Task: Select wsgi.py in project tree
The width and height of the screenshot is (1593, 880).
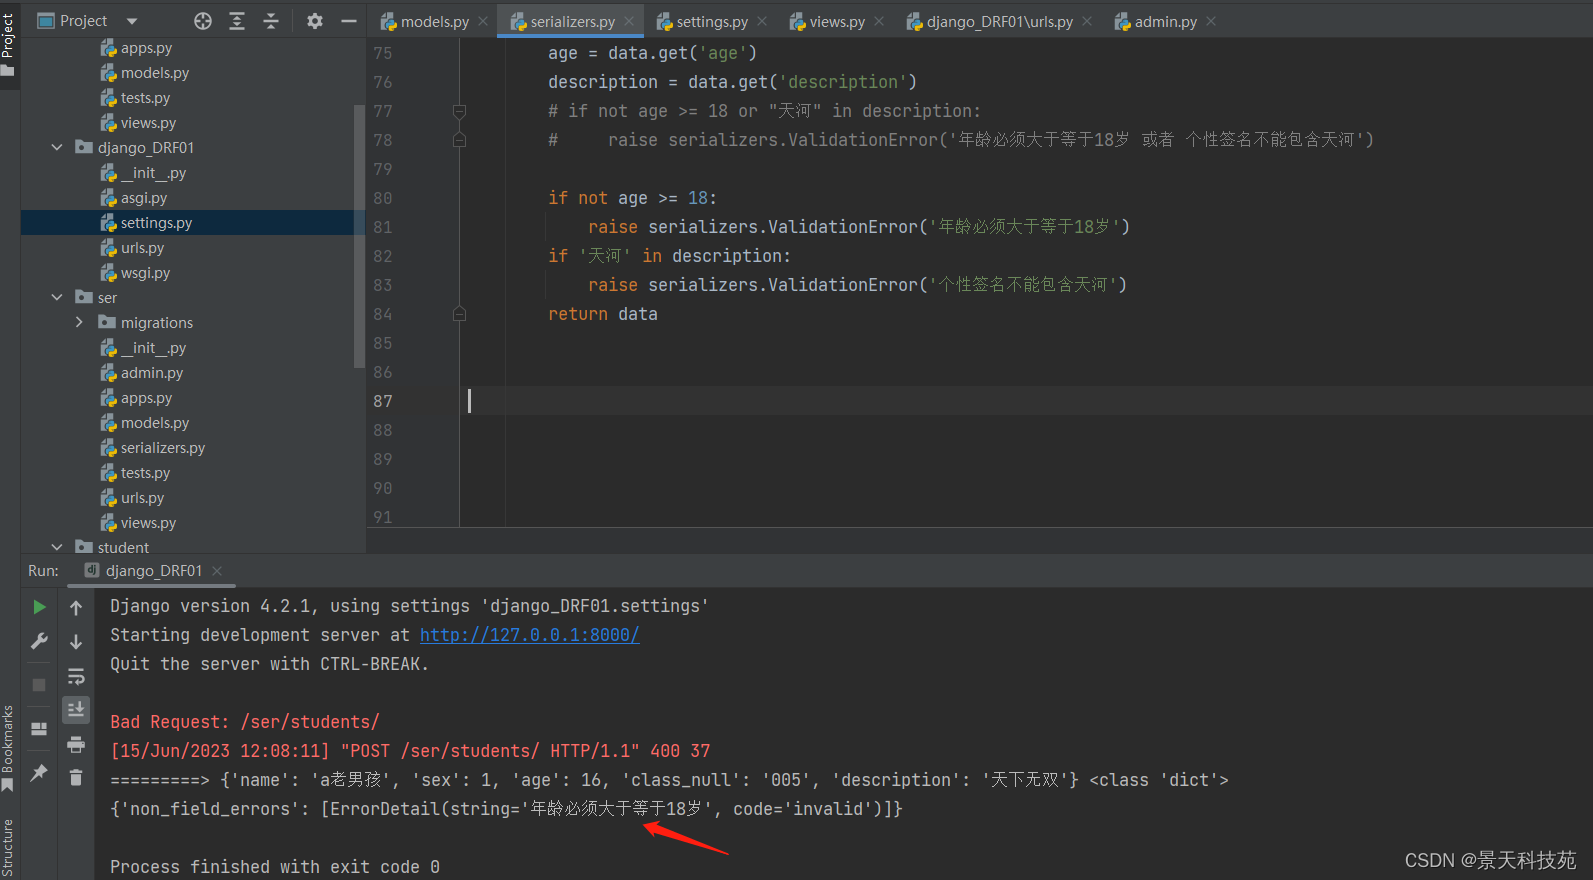Action: [x=145, y=273]
